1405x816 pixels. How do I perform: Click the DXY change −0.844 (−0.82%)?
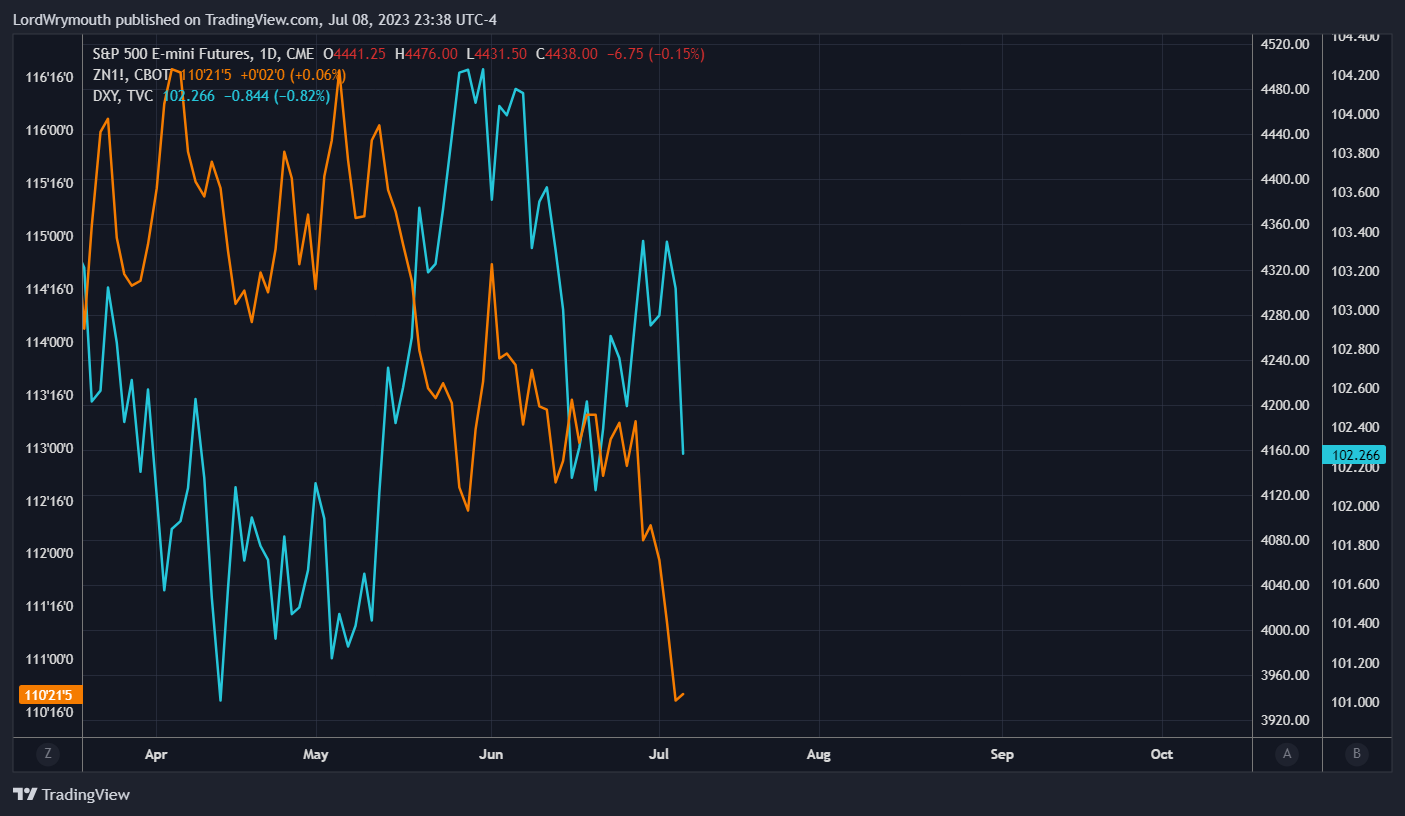click(276, 96)
